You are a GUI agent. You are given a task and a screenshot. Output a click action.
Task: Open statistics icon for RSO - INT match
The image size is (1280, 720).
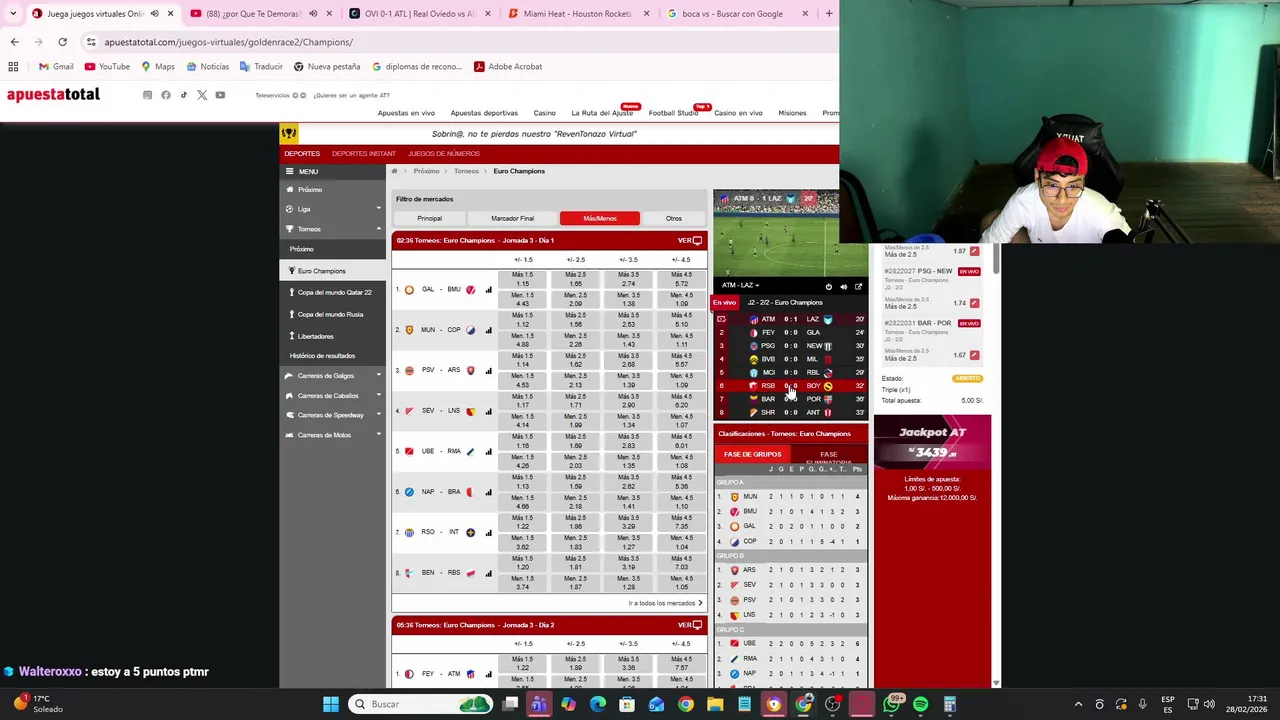(x=488, y=533)
